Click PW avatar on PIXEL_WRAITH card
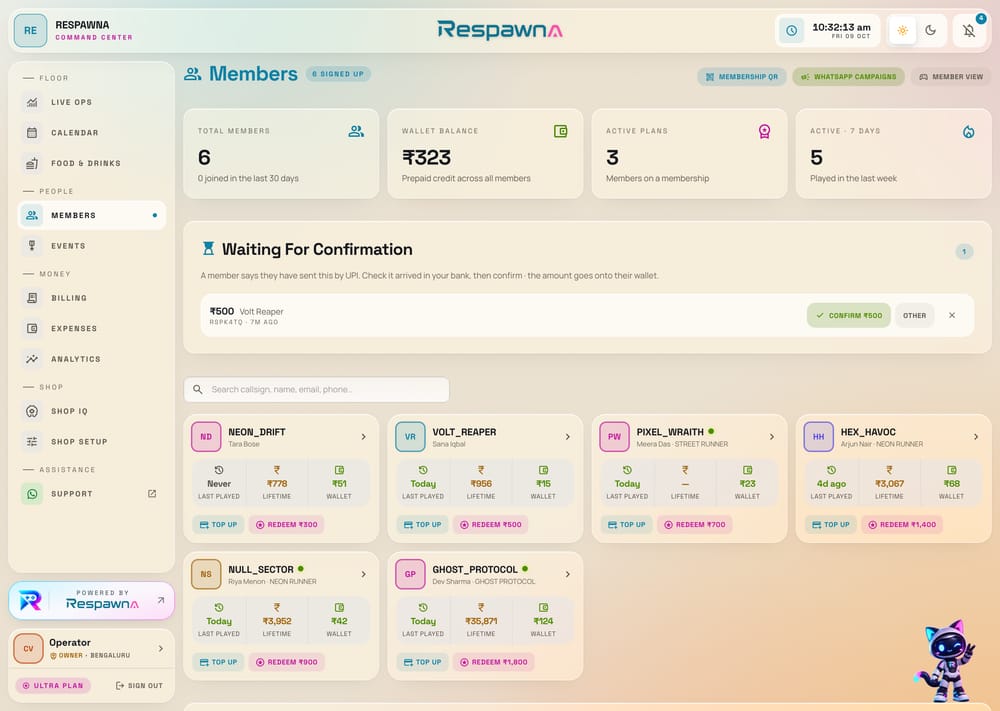Image resolution: width=1000 pixels, height=711 pixels. click(614, 437)
